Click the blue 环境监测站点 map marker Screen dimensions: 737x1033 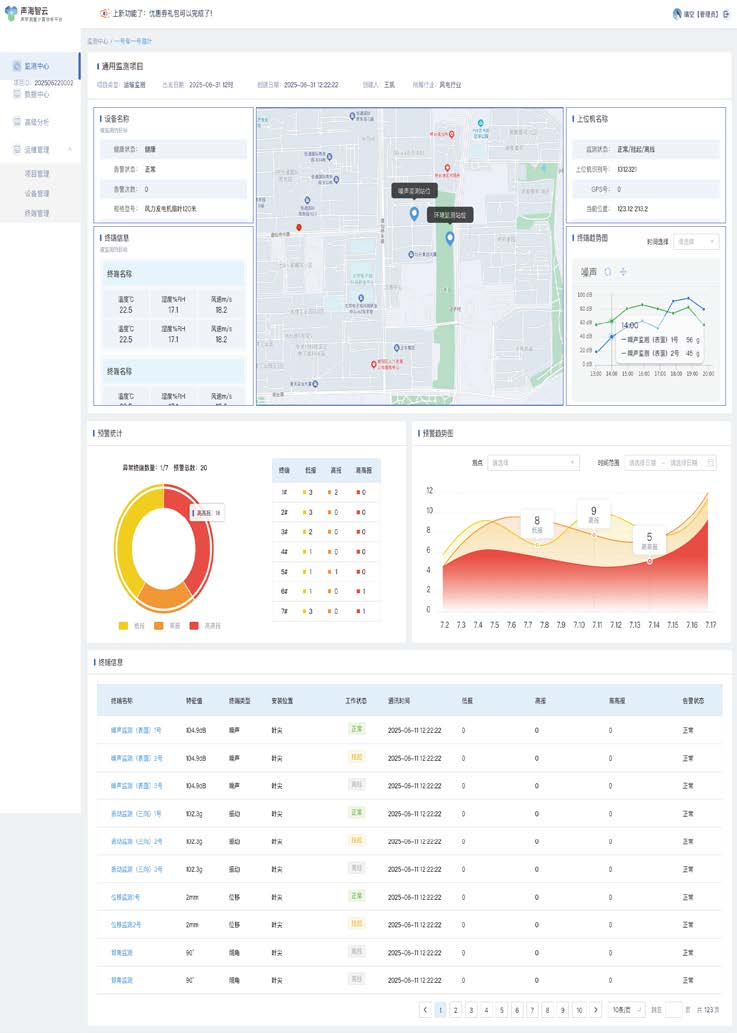click(x=450, y=237)
